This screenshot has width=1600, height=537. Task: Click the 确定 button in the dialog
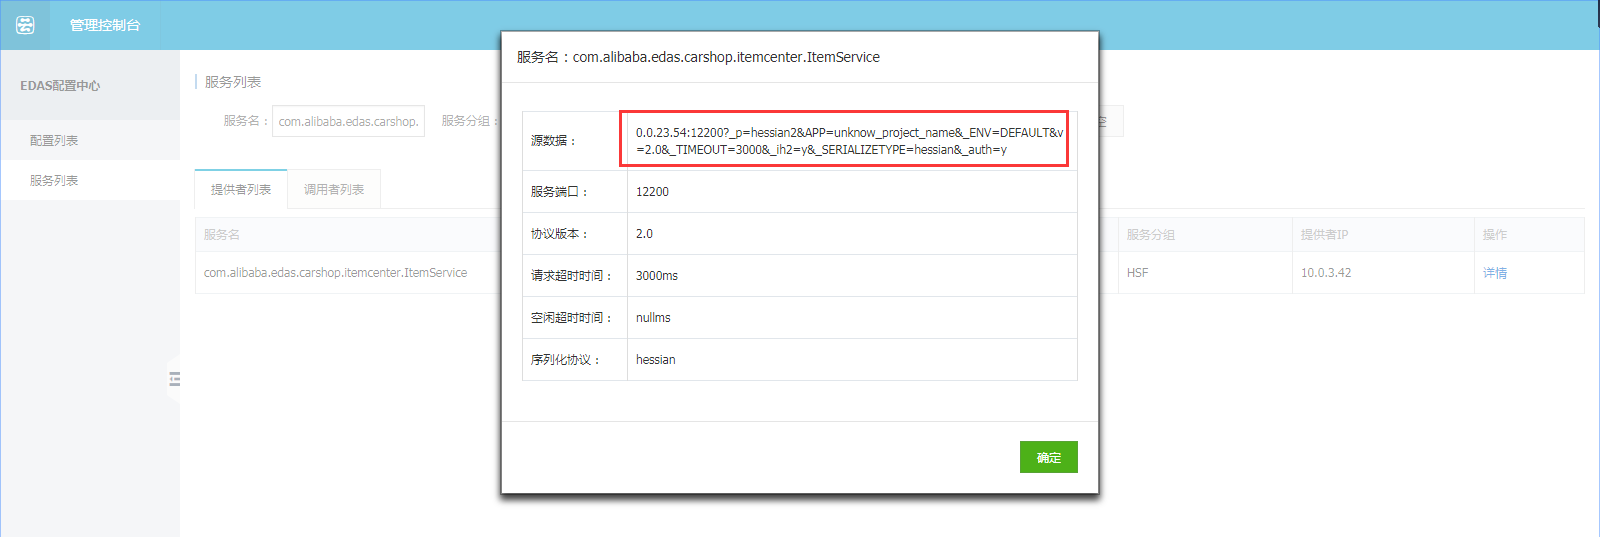coord(1049,457)
